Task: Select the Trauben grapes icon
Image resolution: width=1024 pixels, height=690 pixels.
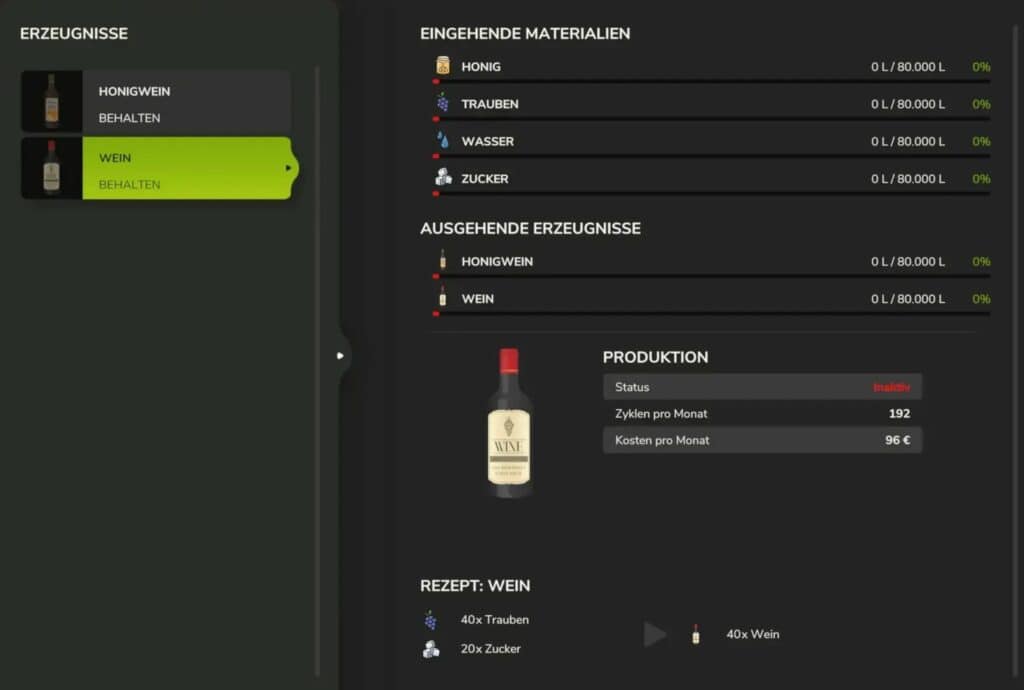Action: pos(441,102)
